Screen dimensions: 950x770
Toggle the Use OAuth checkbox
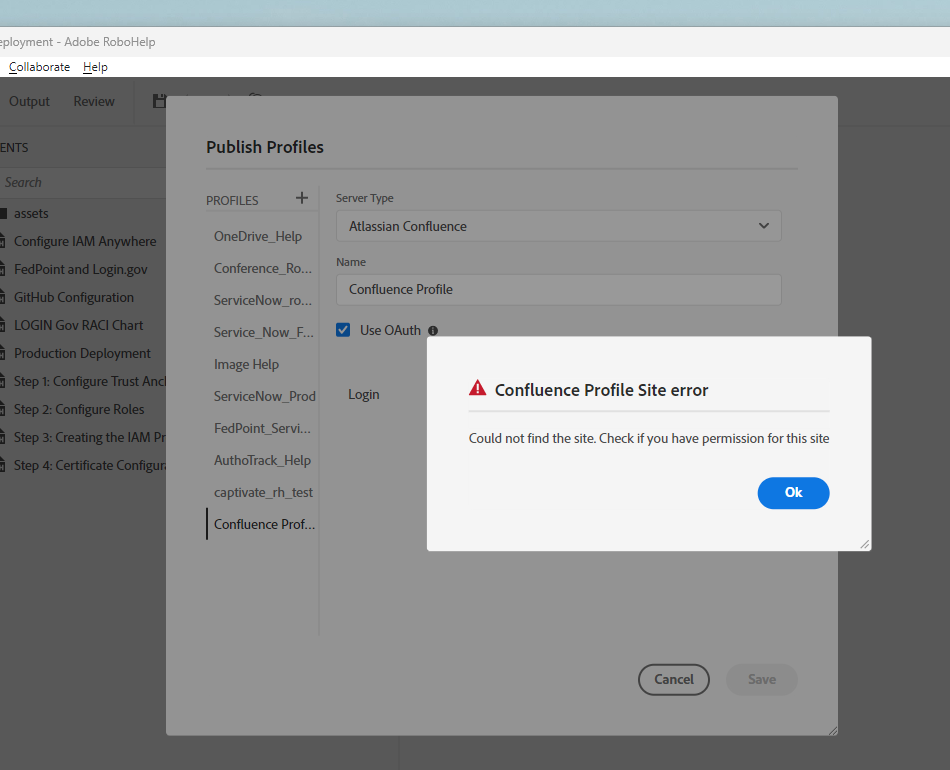tap(343, 330)
